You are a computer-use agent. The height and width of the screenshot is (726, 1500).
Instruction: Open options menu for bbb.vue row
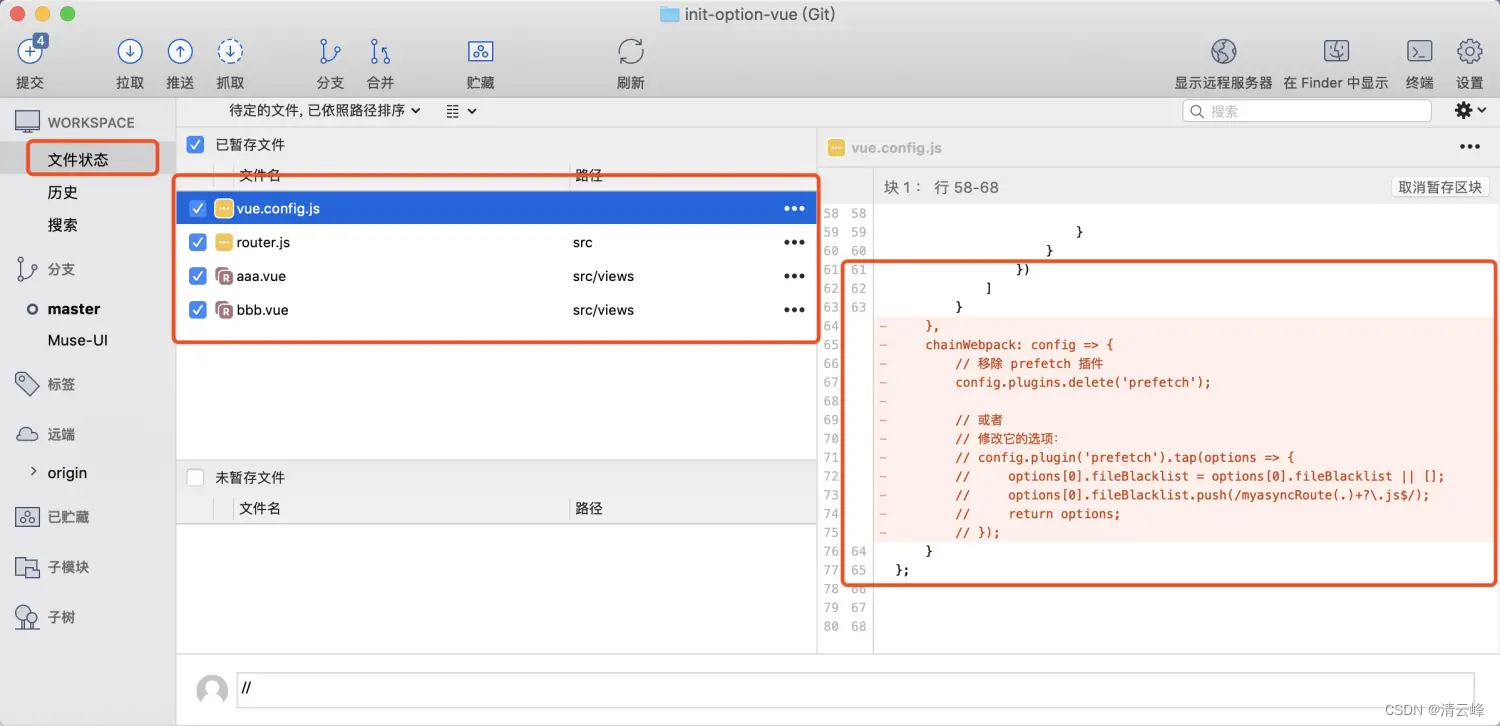tap(794, 310)
